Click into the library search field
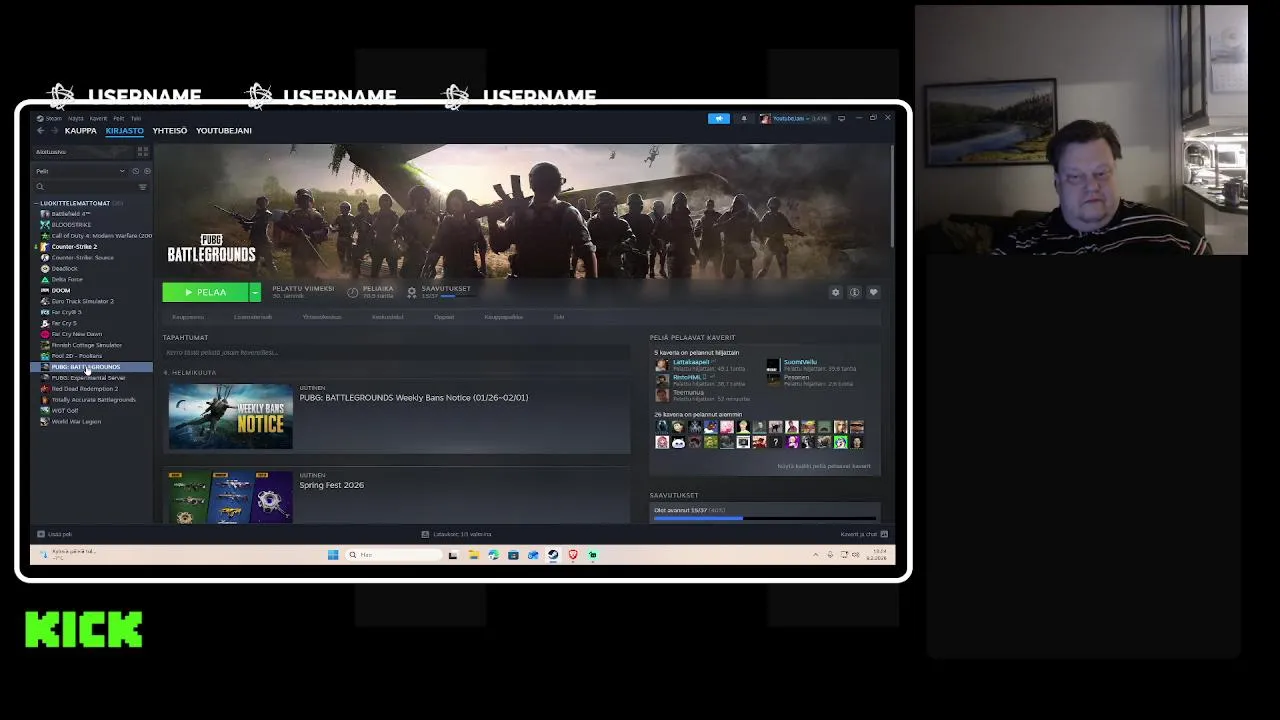 [85, 187]
